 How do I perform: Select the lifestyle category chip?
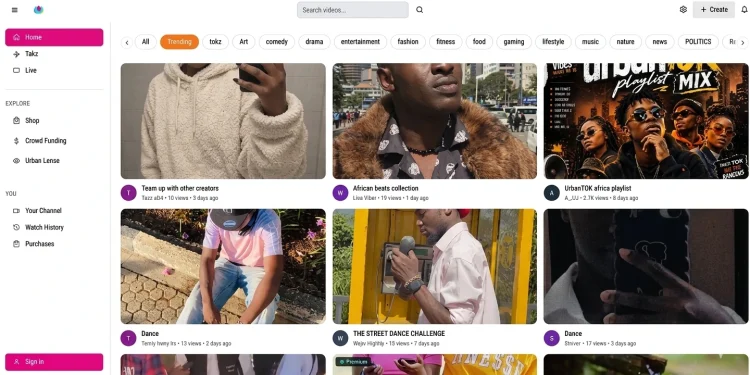[553, 42]
